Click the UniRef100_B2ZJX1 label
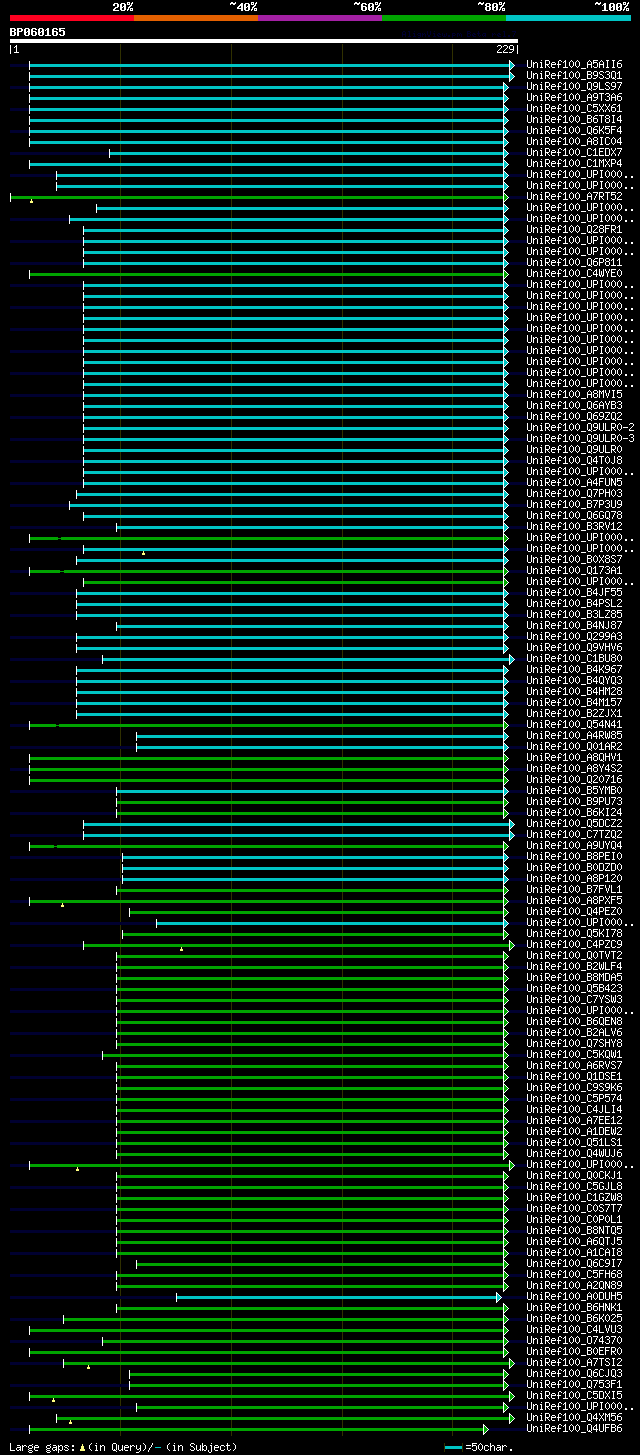Viewport: 640px width, 1455px height. [574, 713]
